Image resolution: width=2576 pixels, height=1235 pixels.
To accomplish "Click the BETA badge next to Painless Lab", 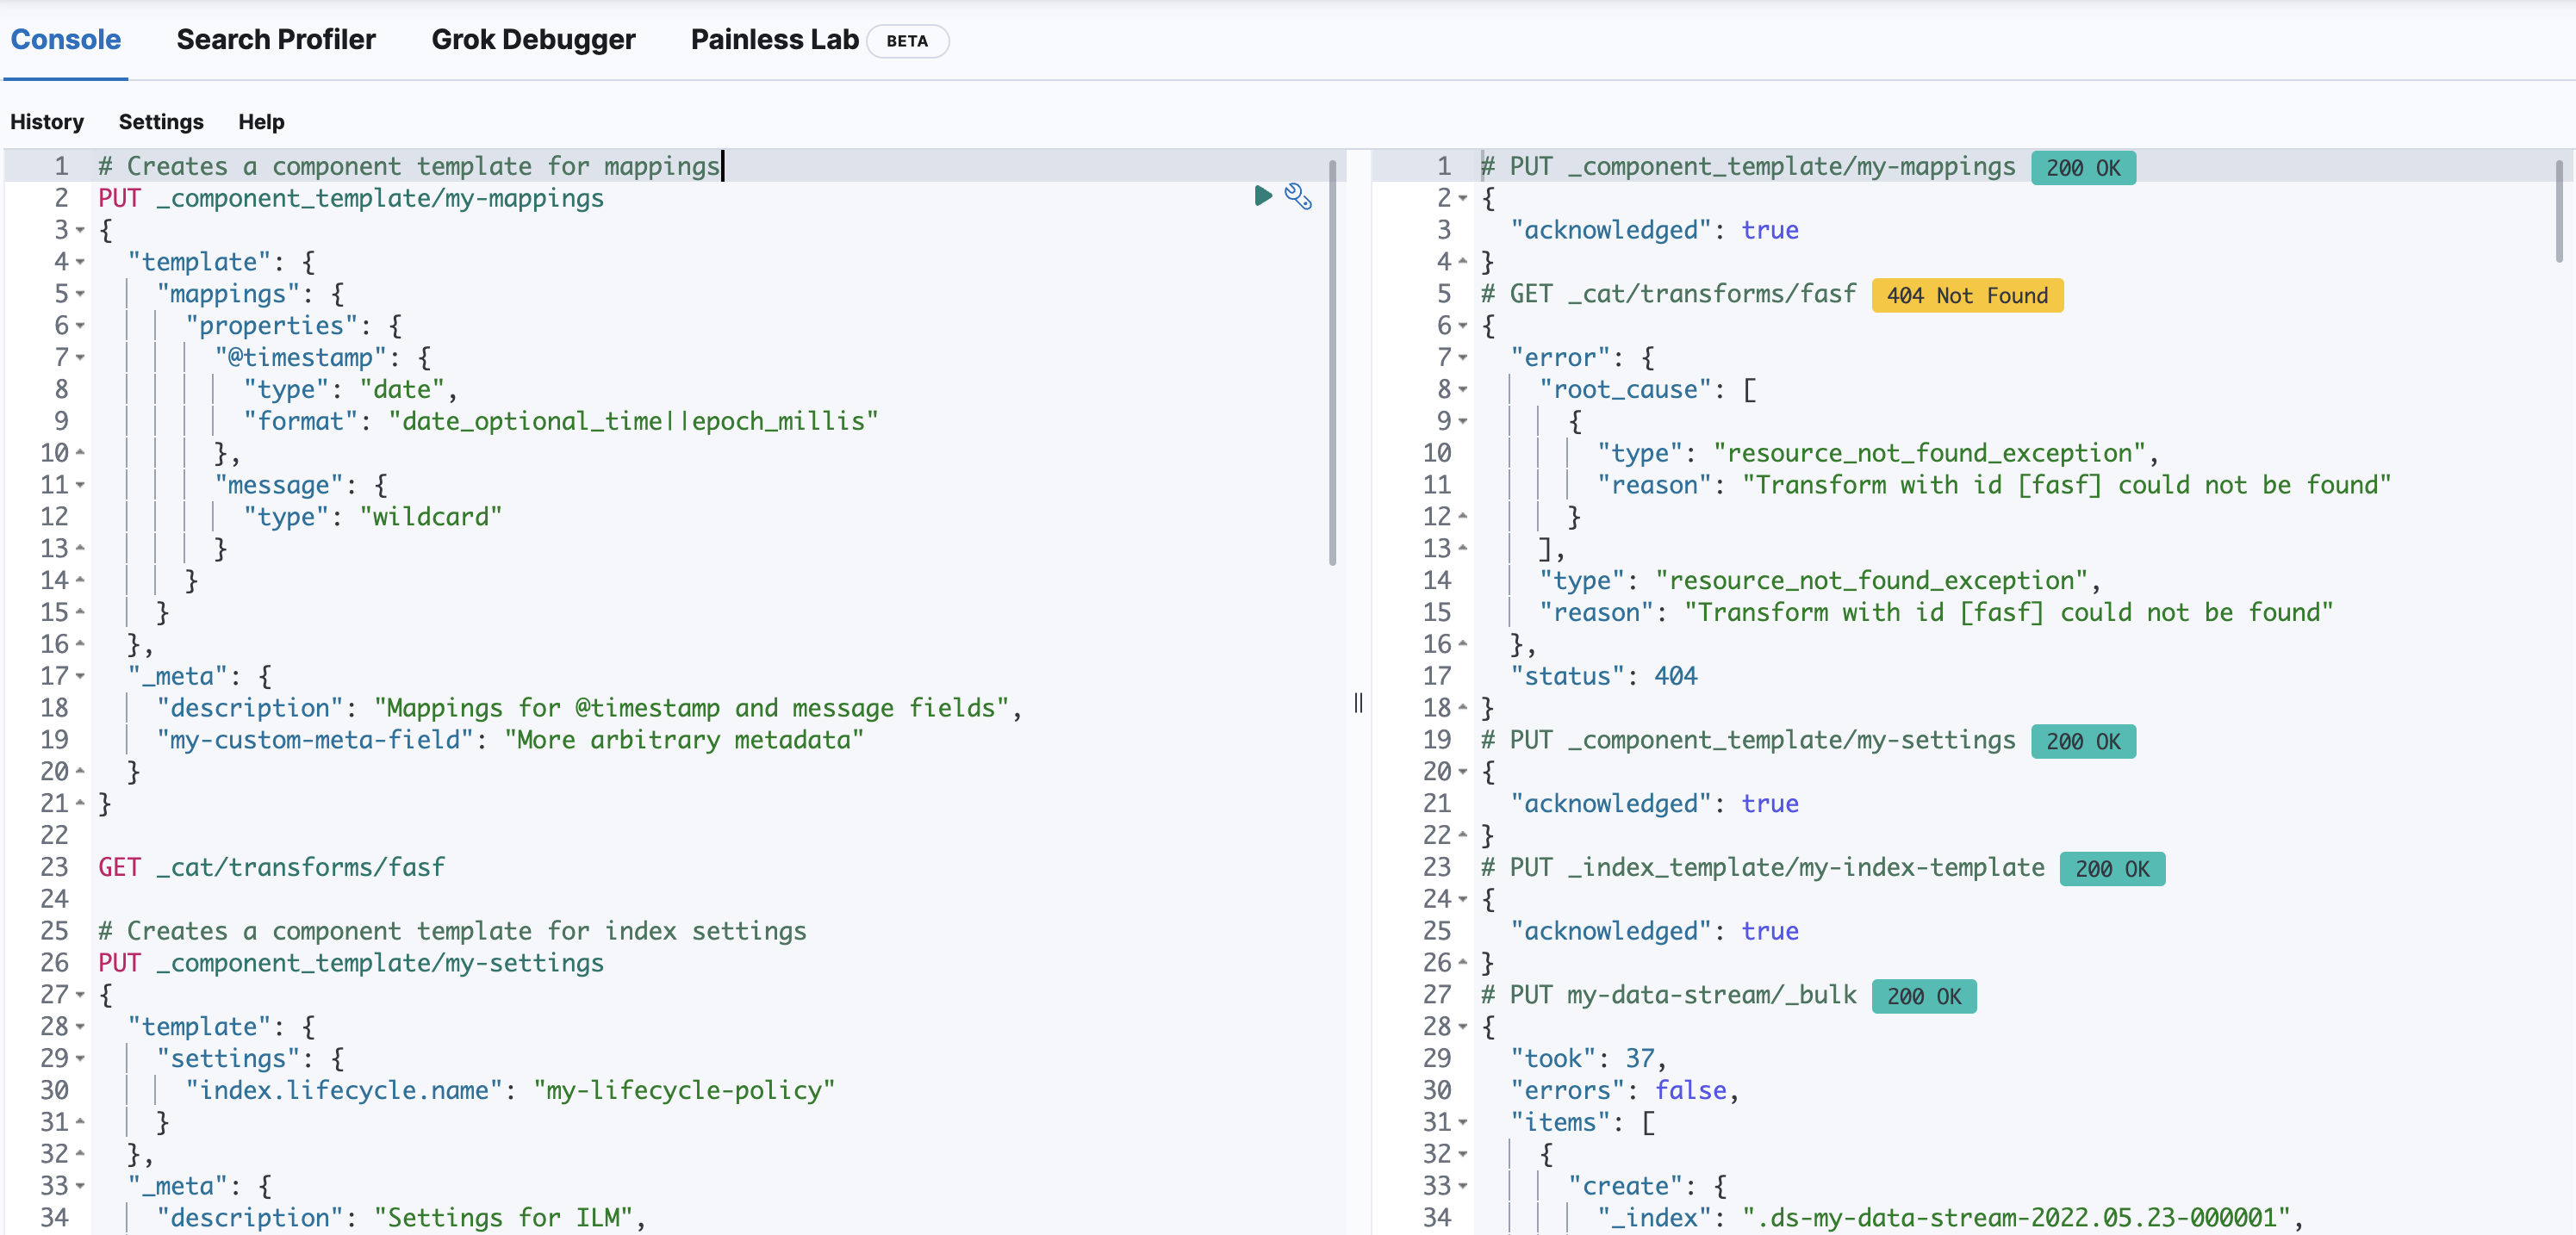I will point(906,41).
